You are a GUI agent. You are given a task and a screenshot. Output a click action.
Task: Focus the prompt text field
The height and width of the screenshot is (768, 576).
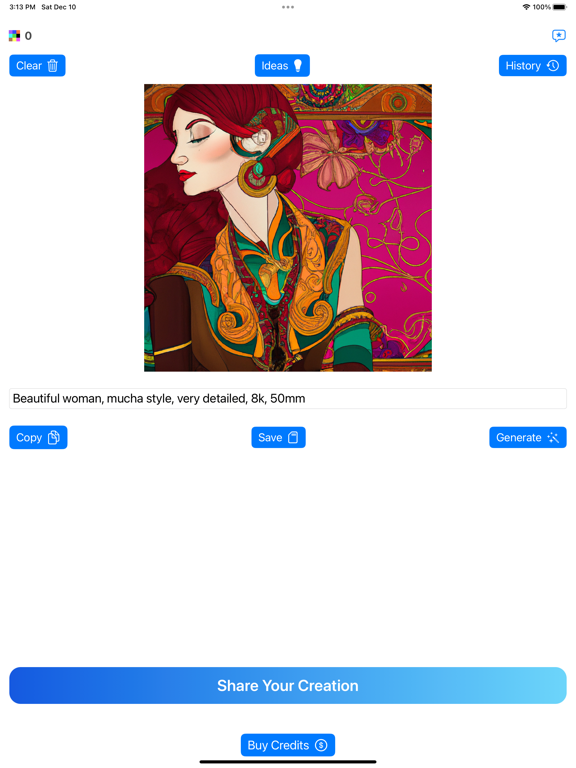288,399
